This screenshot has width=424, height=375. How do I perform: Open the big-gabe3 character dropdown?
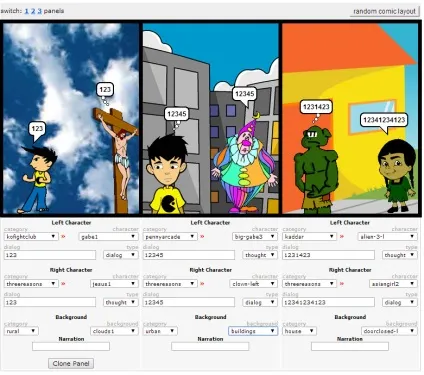click(x=255, y=237)
